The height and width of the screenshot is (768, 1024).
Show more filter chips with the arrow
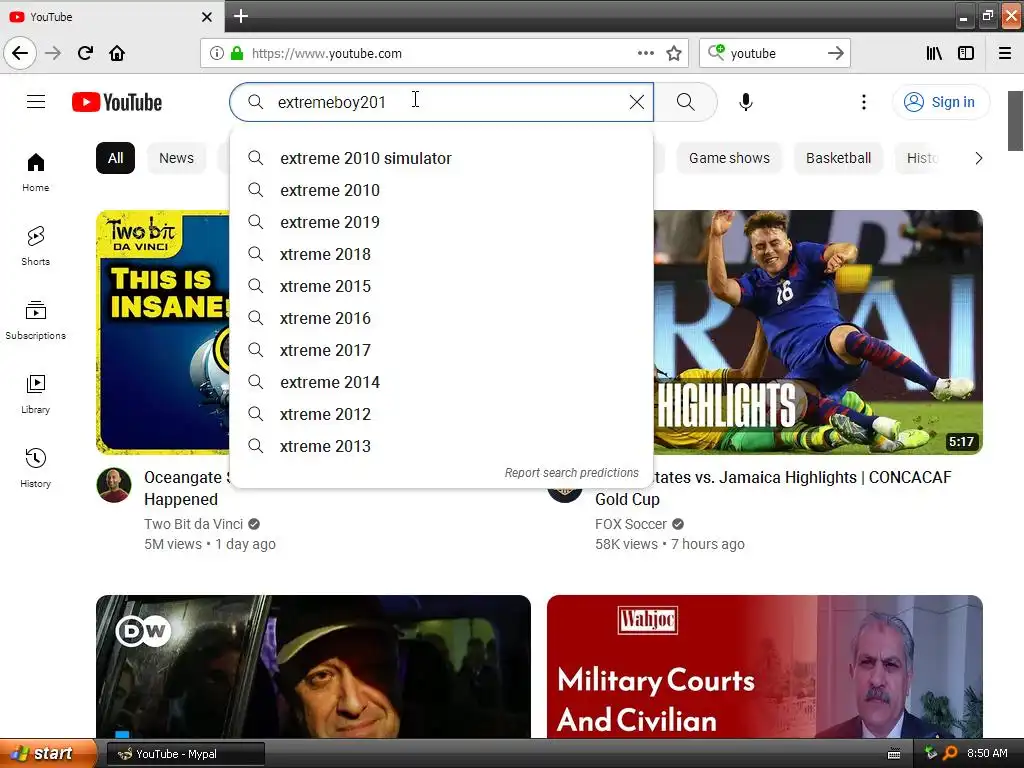pyautogui.click(x=978, y=158)
